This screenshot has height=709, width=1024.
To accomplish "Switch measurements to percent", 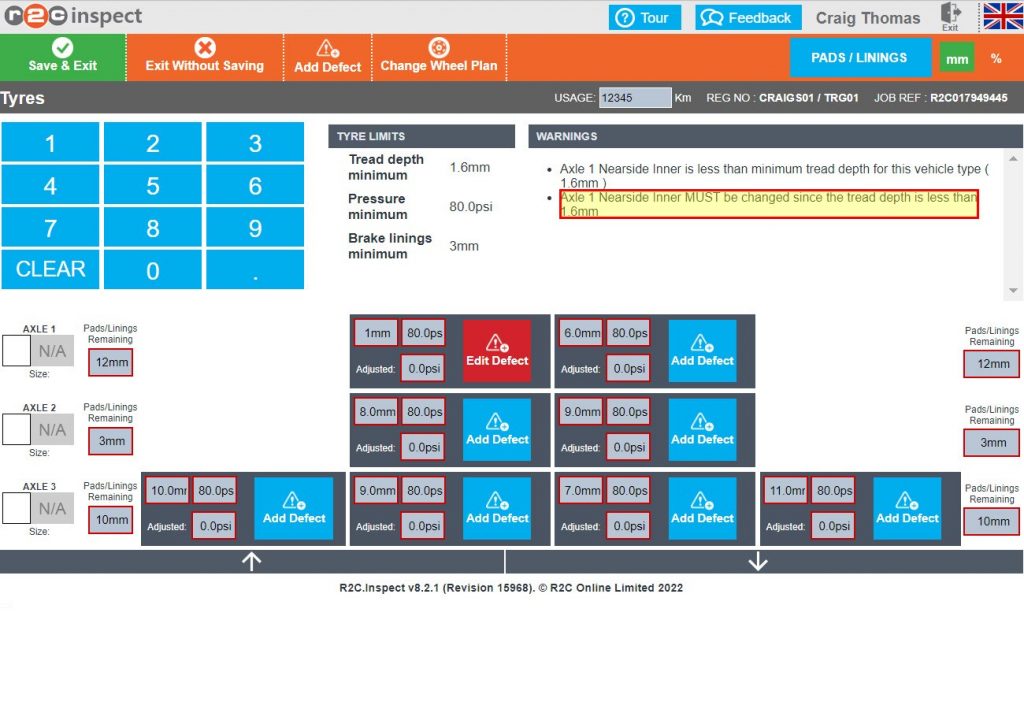I will [996, 58].
